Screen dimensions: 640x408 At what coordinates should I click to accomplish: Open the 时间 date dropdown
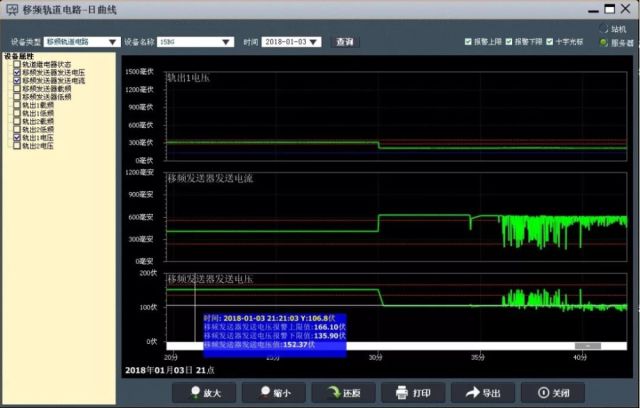291,42
